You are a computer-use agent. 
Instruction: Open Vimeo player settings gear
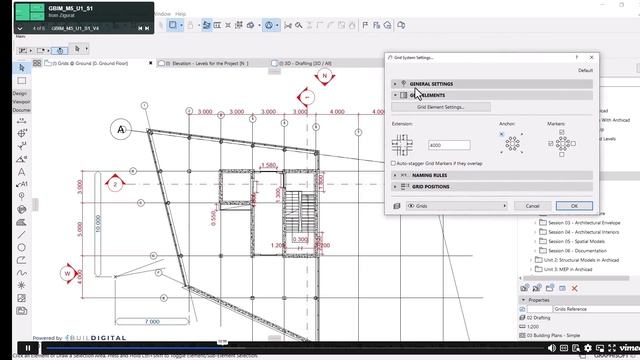tap(588, 348)
